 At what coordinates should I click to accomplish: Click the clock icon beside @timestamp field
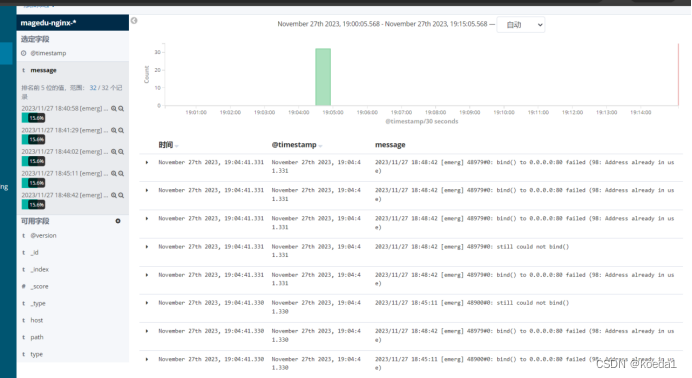pyautogui.click(x=23, y=53)
